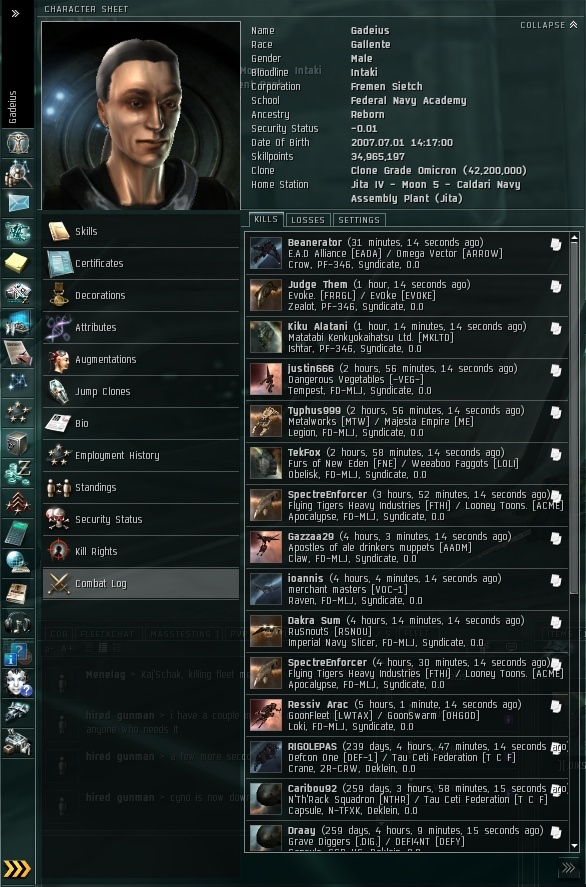
Task: Open the calculator icon in sidebar
Action: pyautogui.click(x=18, y=533)
